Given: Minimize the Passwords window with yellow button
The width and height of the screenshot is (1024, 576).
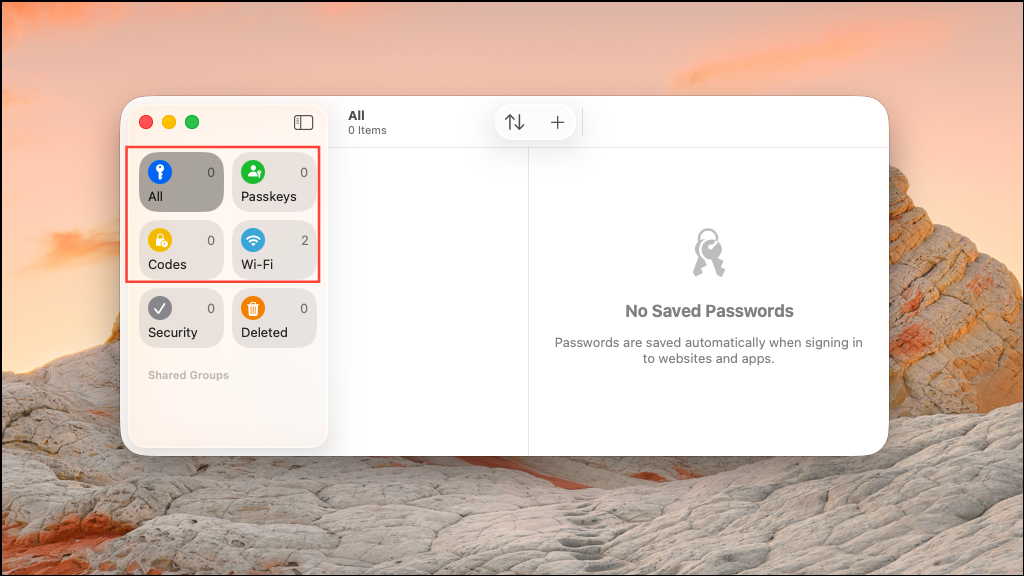Looking at the screenshot, I should tap(169, 122).
